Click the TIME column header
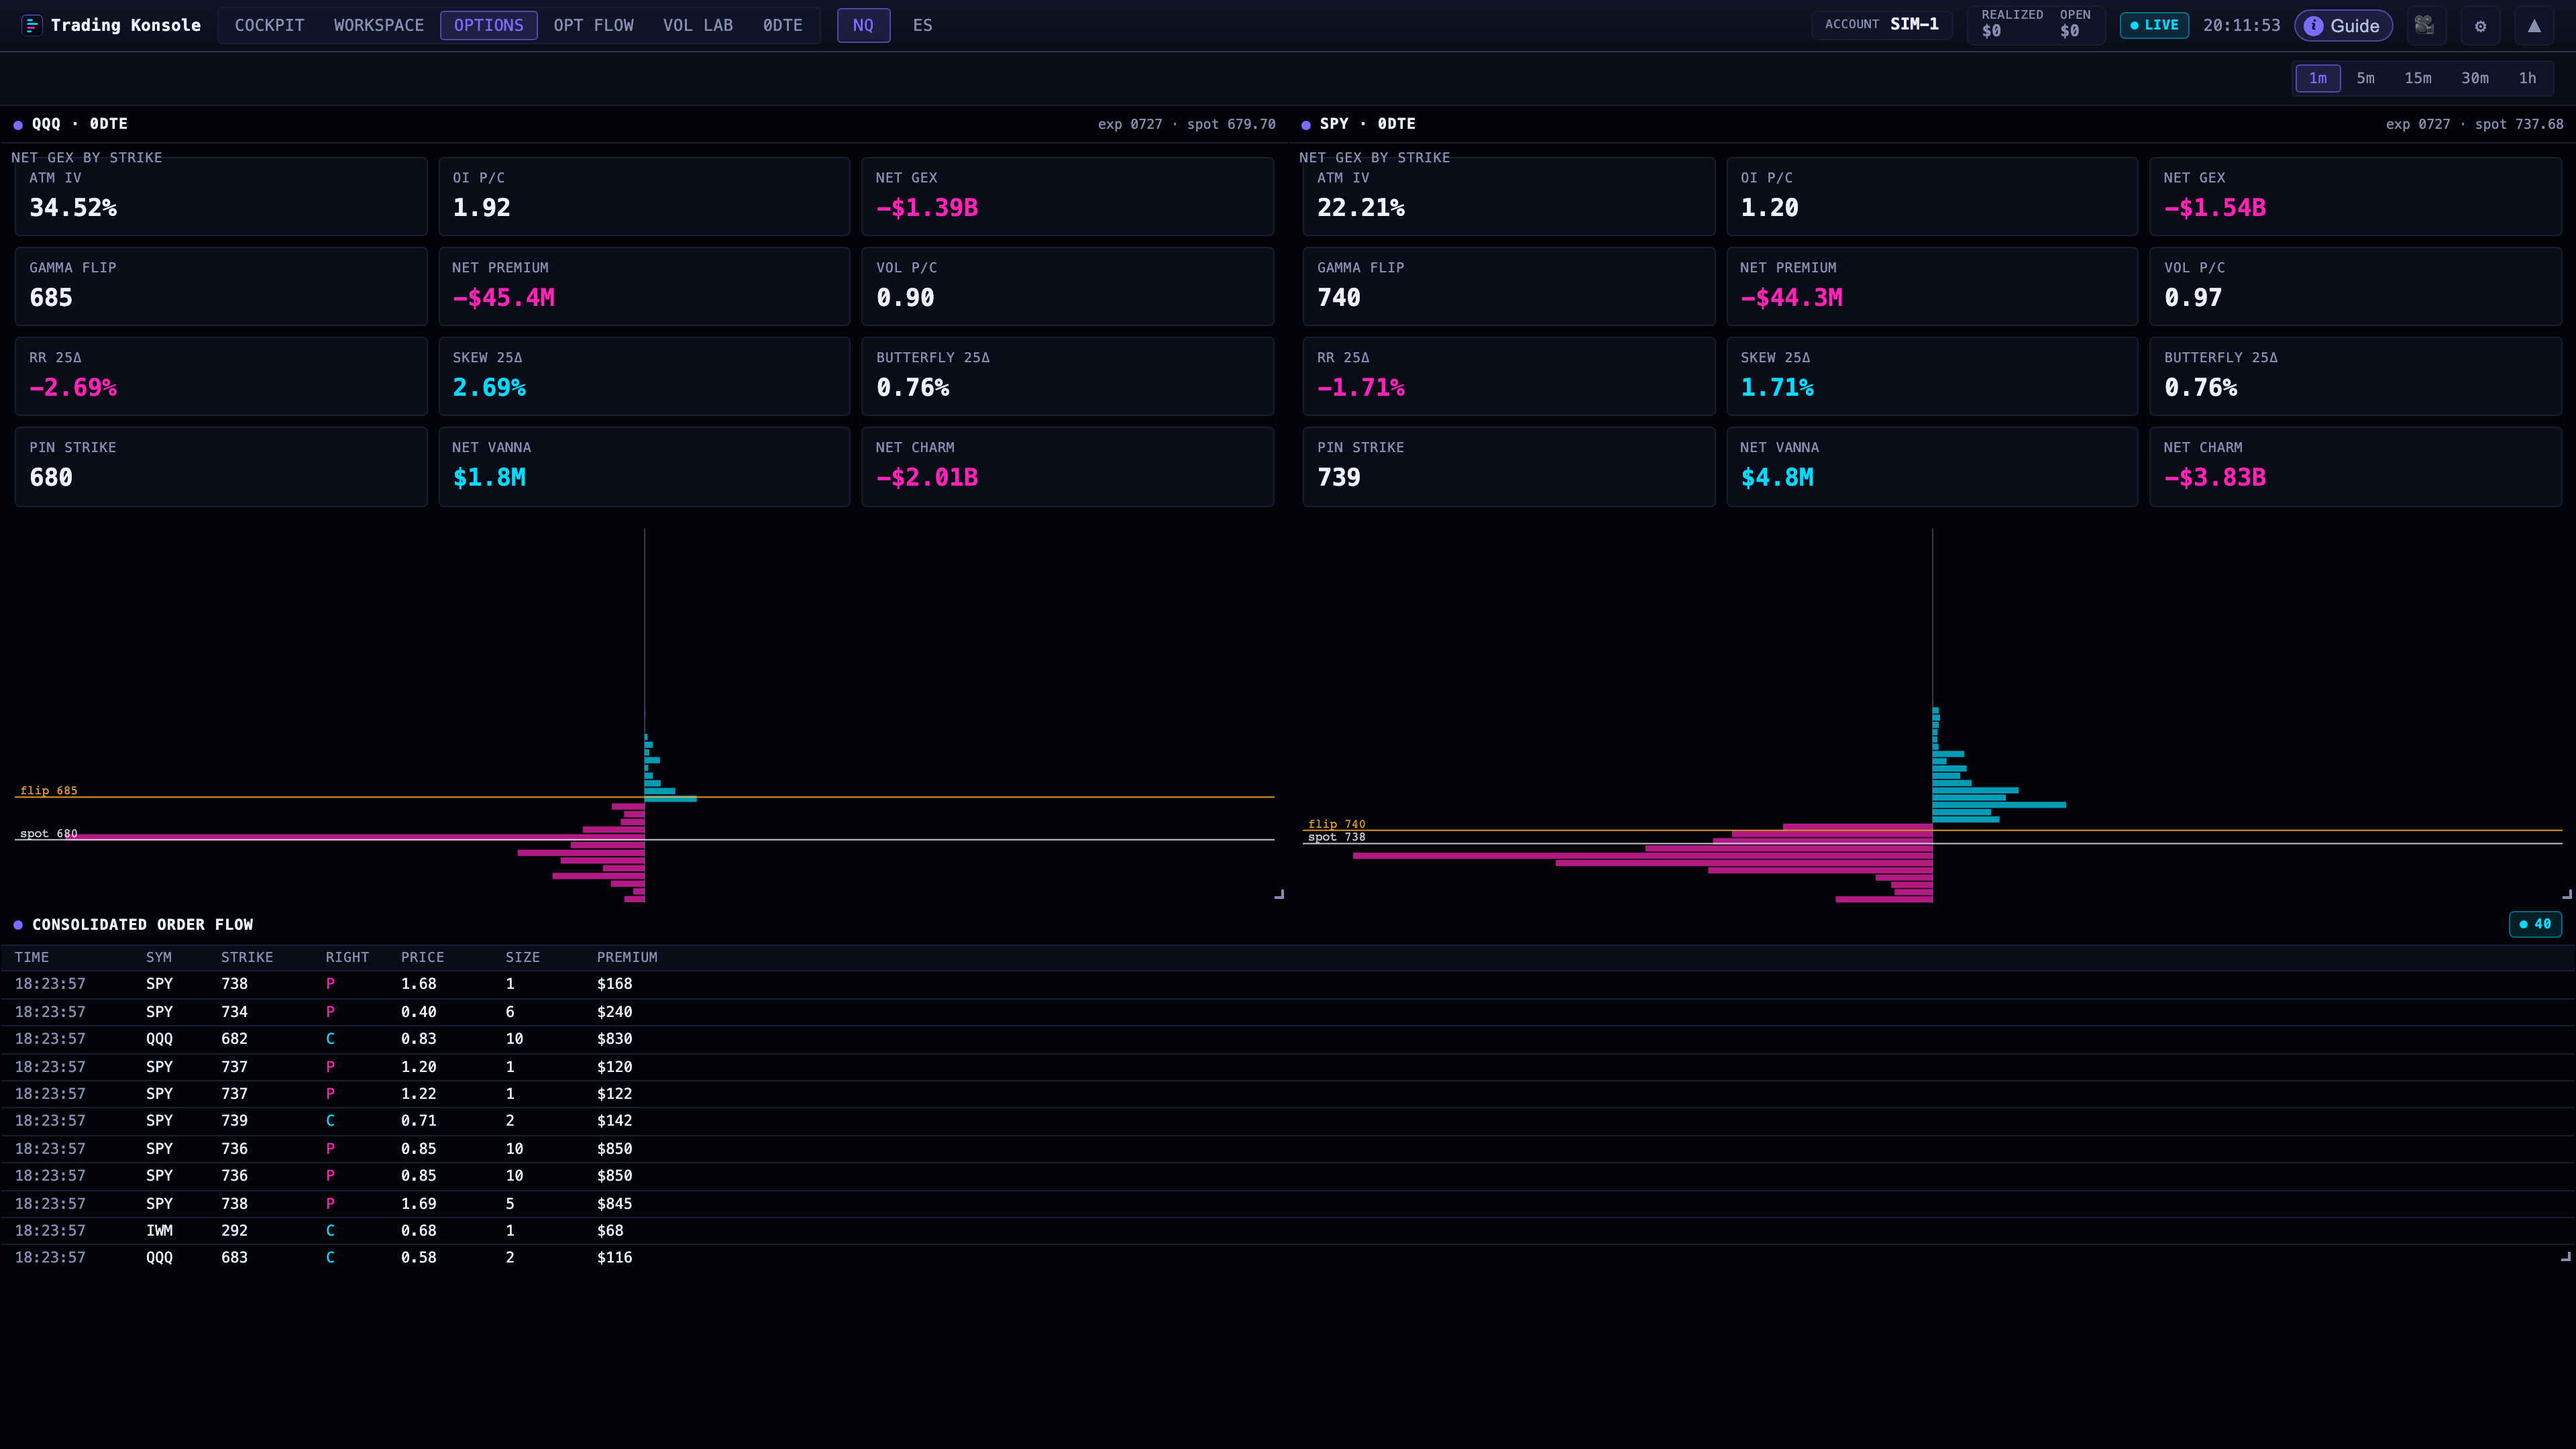This screenshot has width=2576, height=1449. point(31,957)
